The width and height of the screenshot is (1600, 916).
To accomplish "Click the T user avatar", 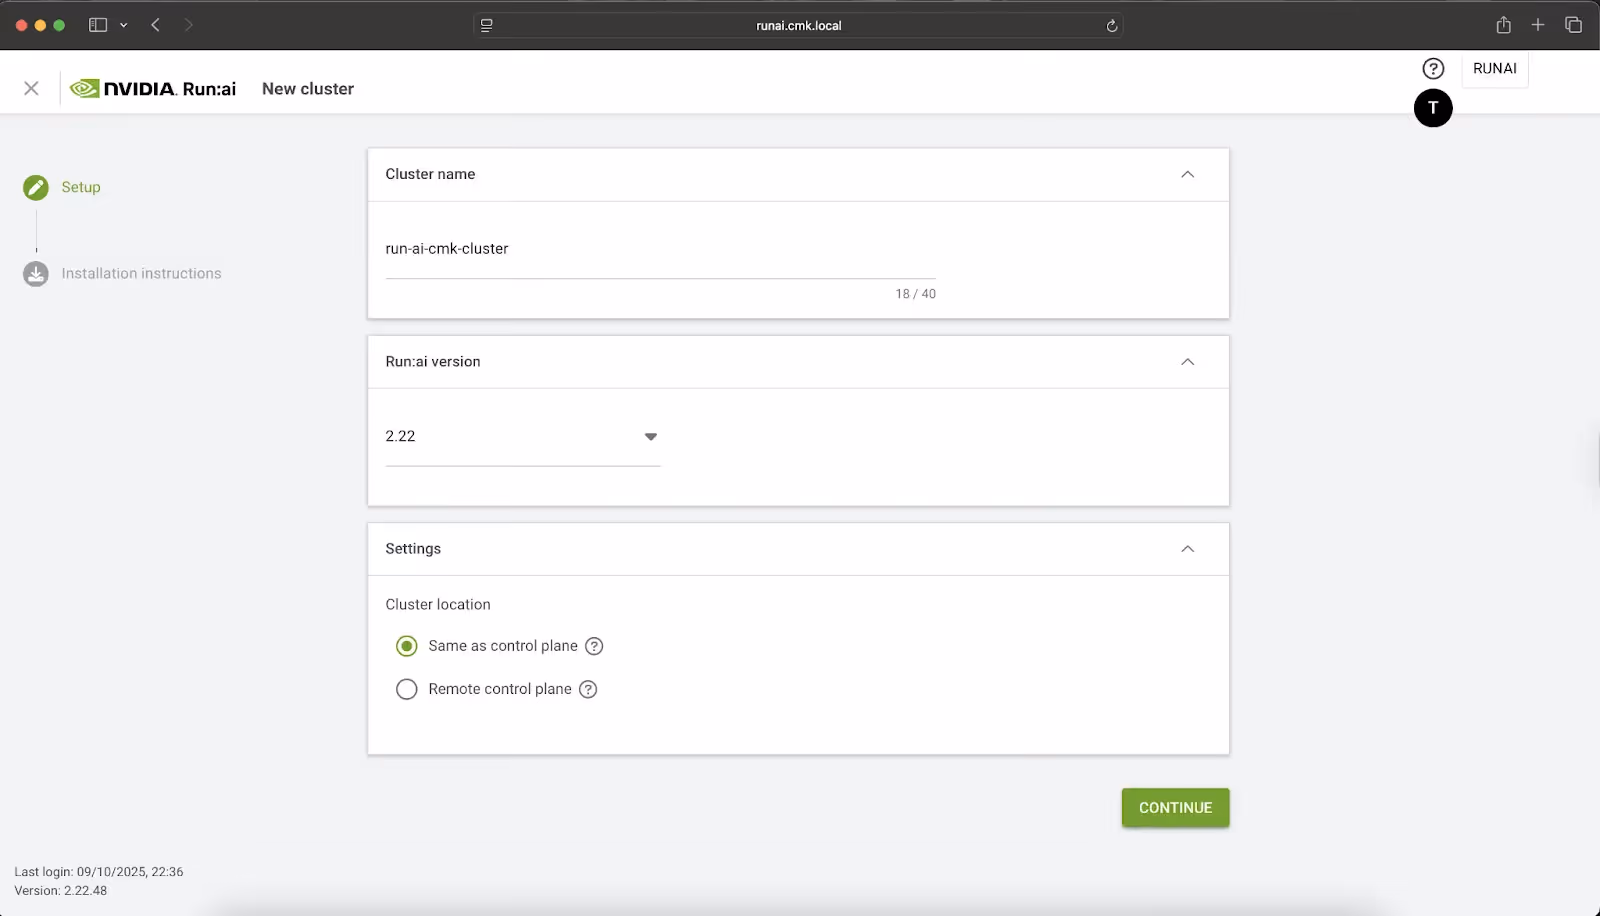I will [1433, 108].
